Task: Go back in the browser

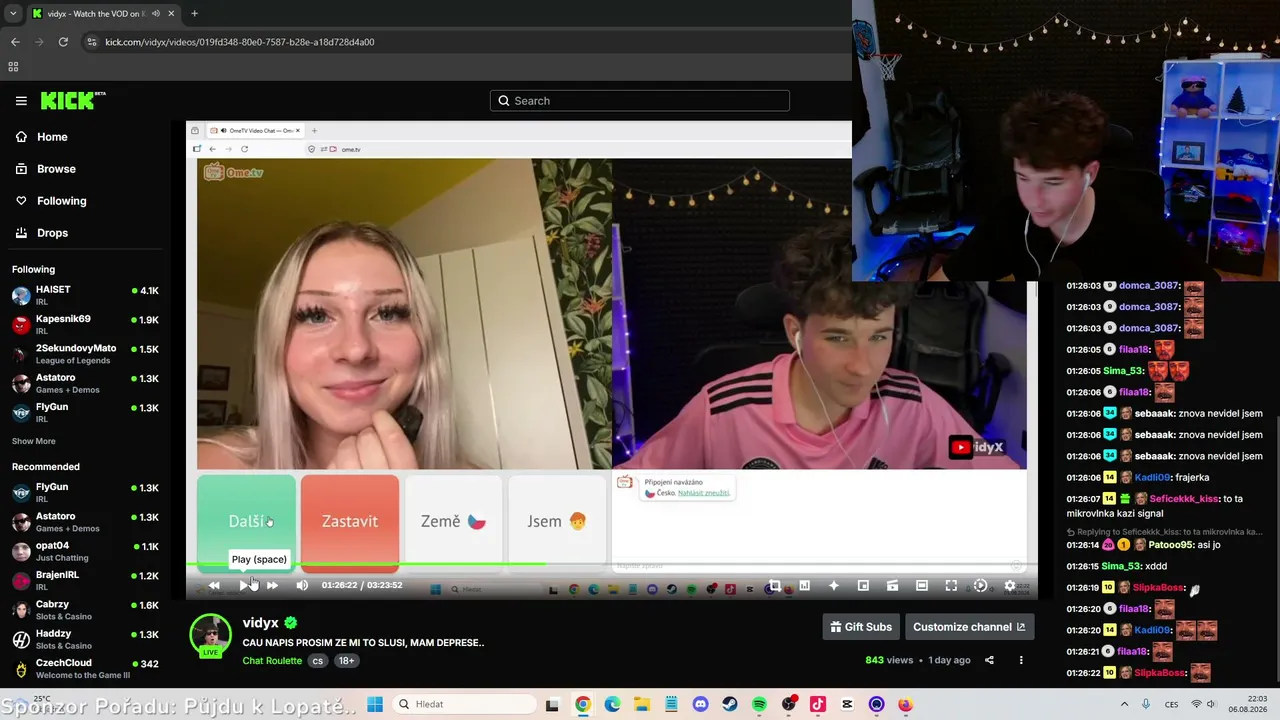Action: [x=15, y=42]
